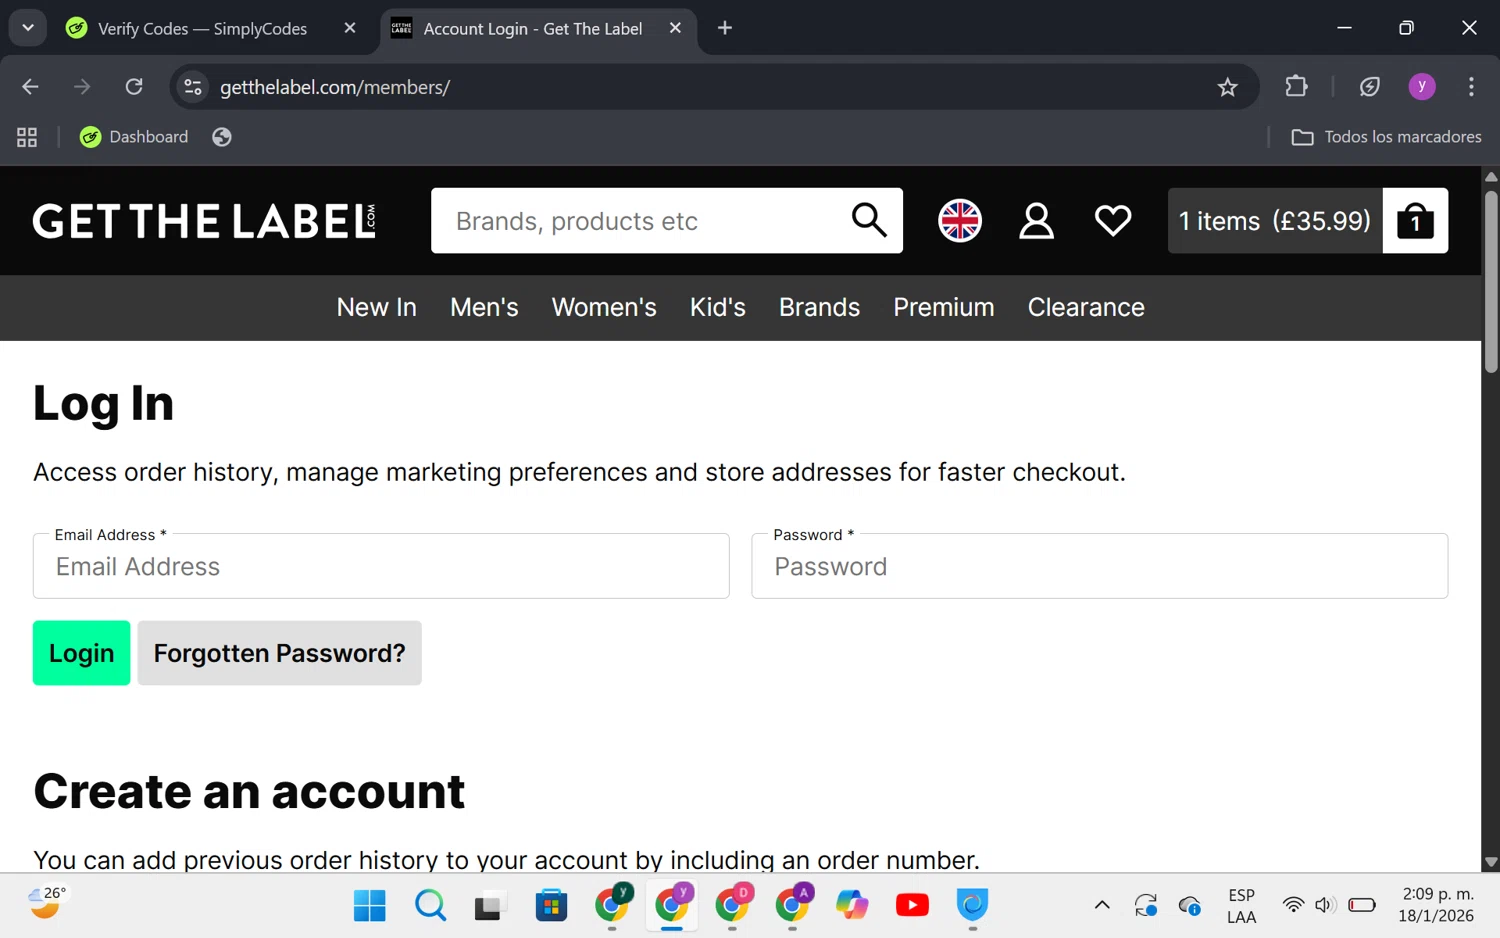Open the Brands navigation menu
Image resolution: width=1500 pixels, height=938 pixels.
click(819, 307)
